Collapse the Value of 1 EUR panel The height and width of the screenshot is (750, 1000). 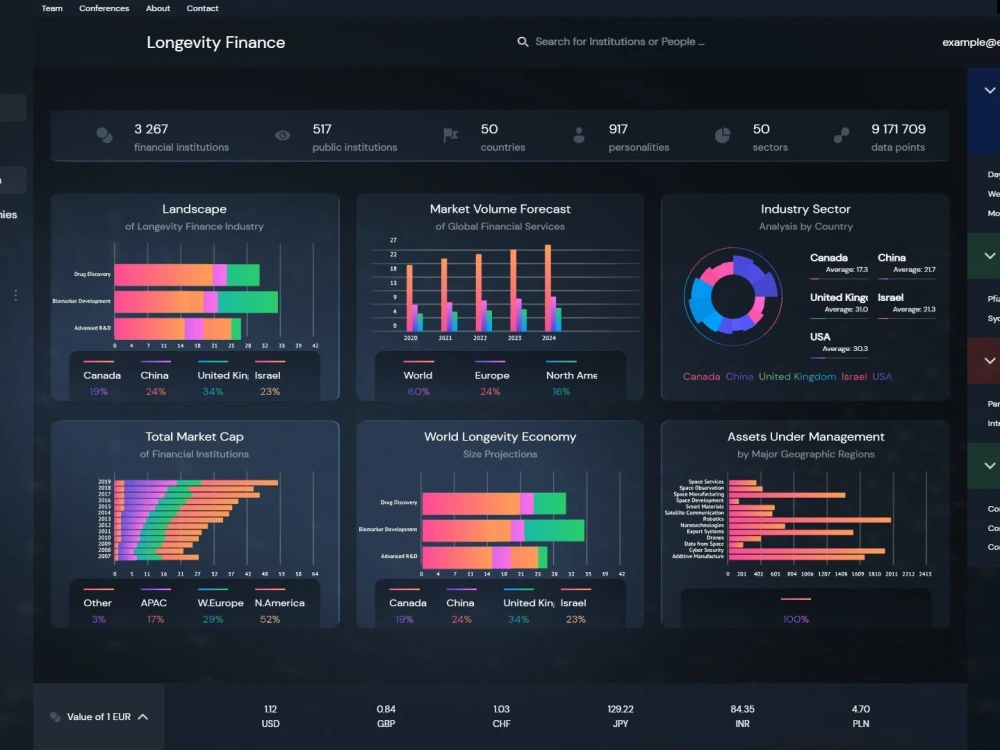click(x=143, y=715)
